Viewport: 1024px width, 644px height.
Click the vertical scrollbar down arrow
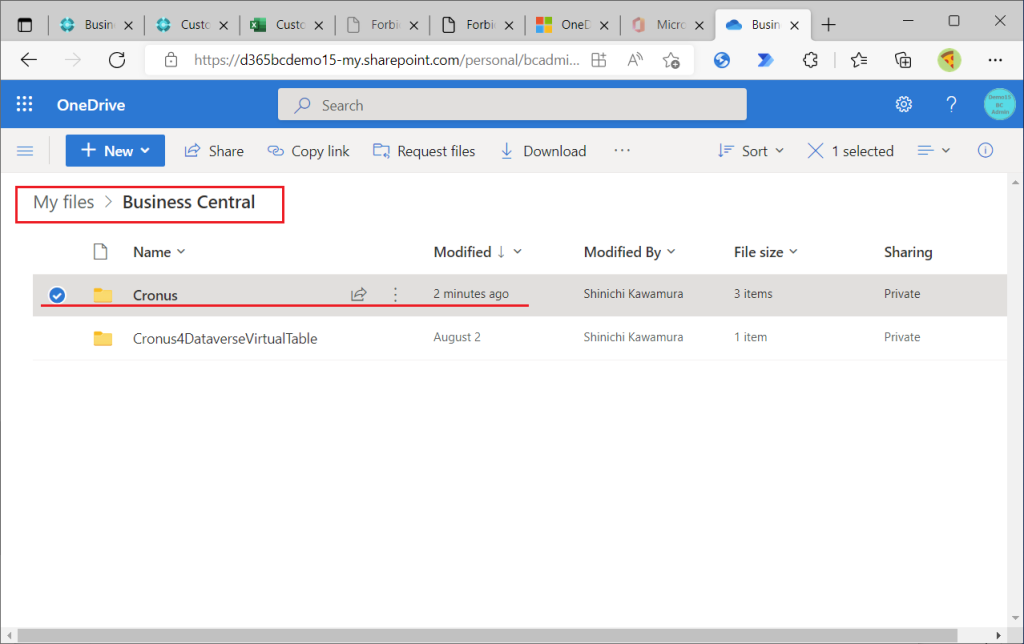(x=1015, y=617)
